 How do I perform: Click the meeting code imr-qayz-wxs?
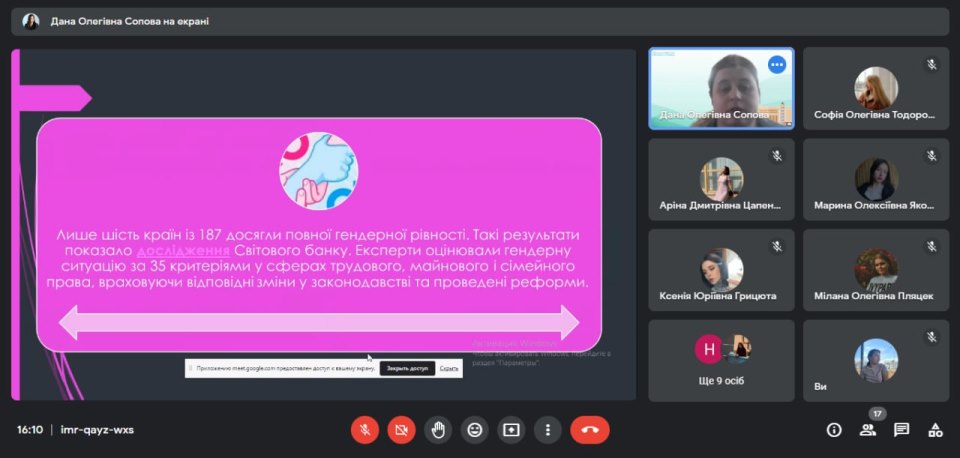tap(97, 430)
